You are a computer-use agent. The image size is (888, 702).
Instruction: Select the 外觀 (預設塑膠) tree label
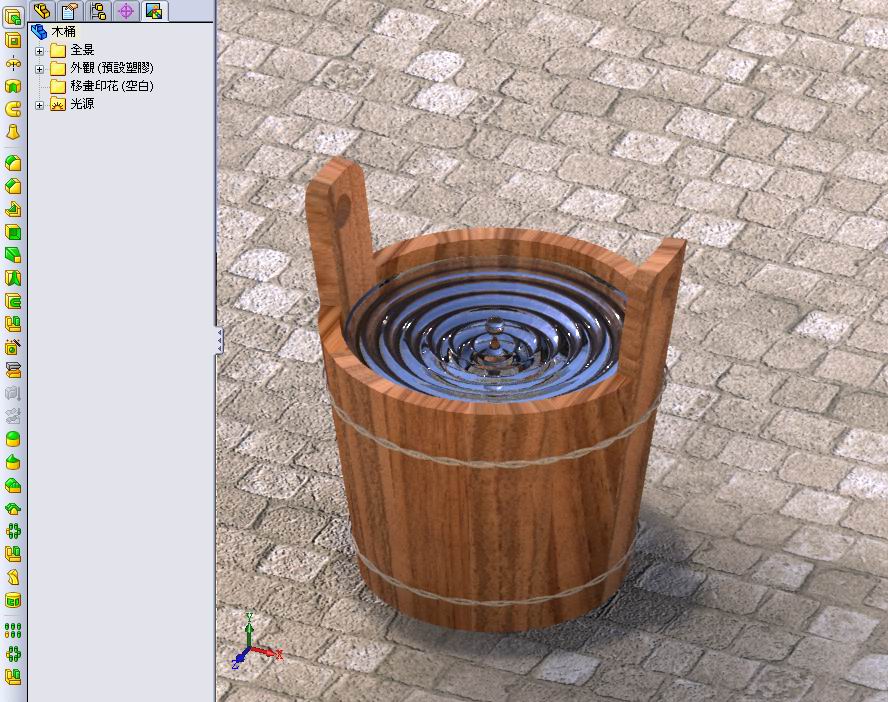click(112, 68)
